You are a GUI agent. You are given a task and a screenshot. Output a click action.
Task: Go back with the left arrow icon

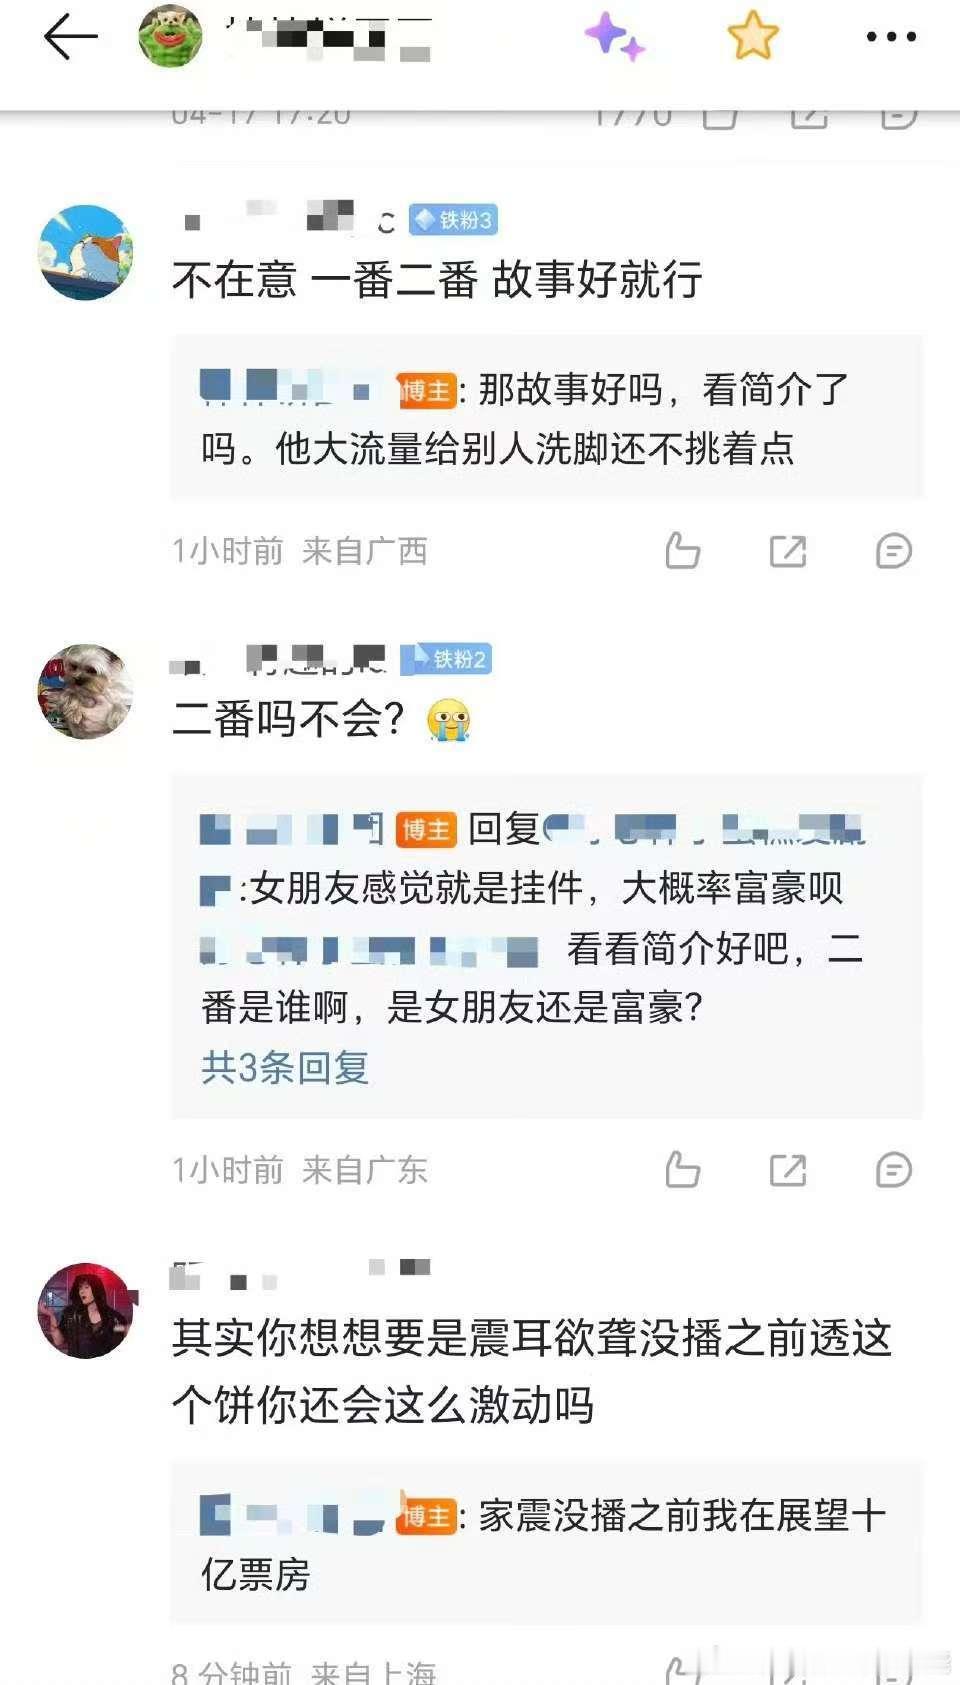[x=70, y=38]
